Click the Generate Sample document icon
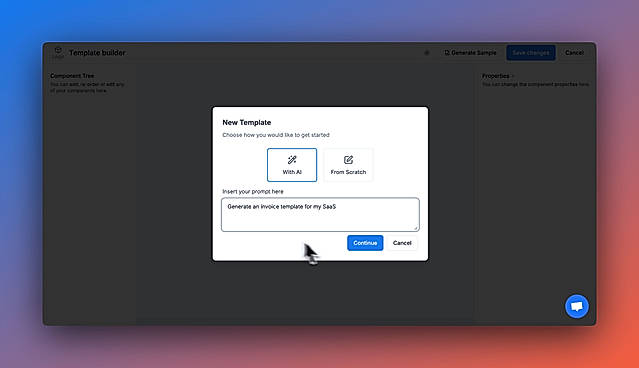 click(447, 53)
